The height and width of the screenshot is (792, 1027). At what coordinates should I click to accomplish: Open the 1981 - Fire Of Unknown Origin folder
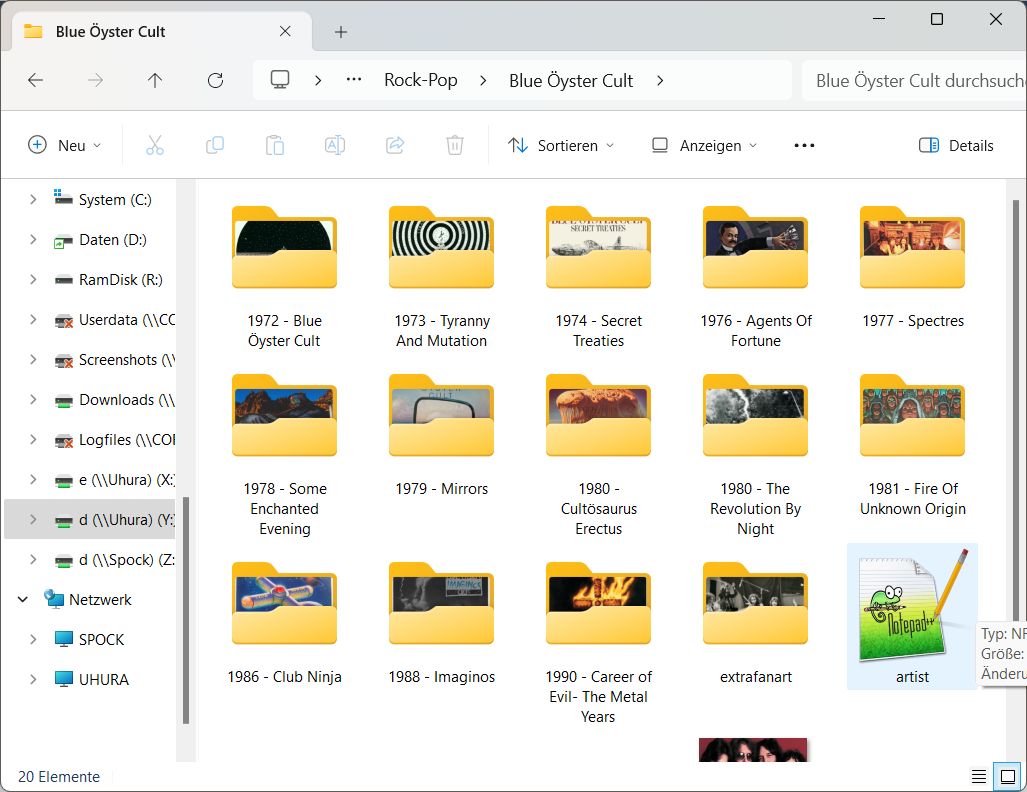tap(913, 445)
